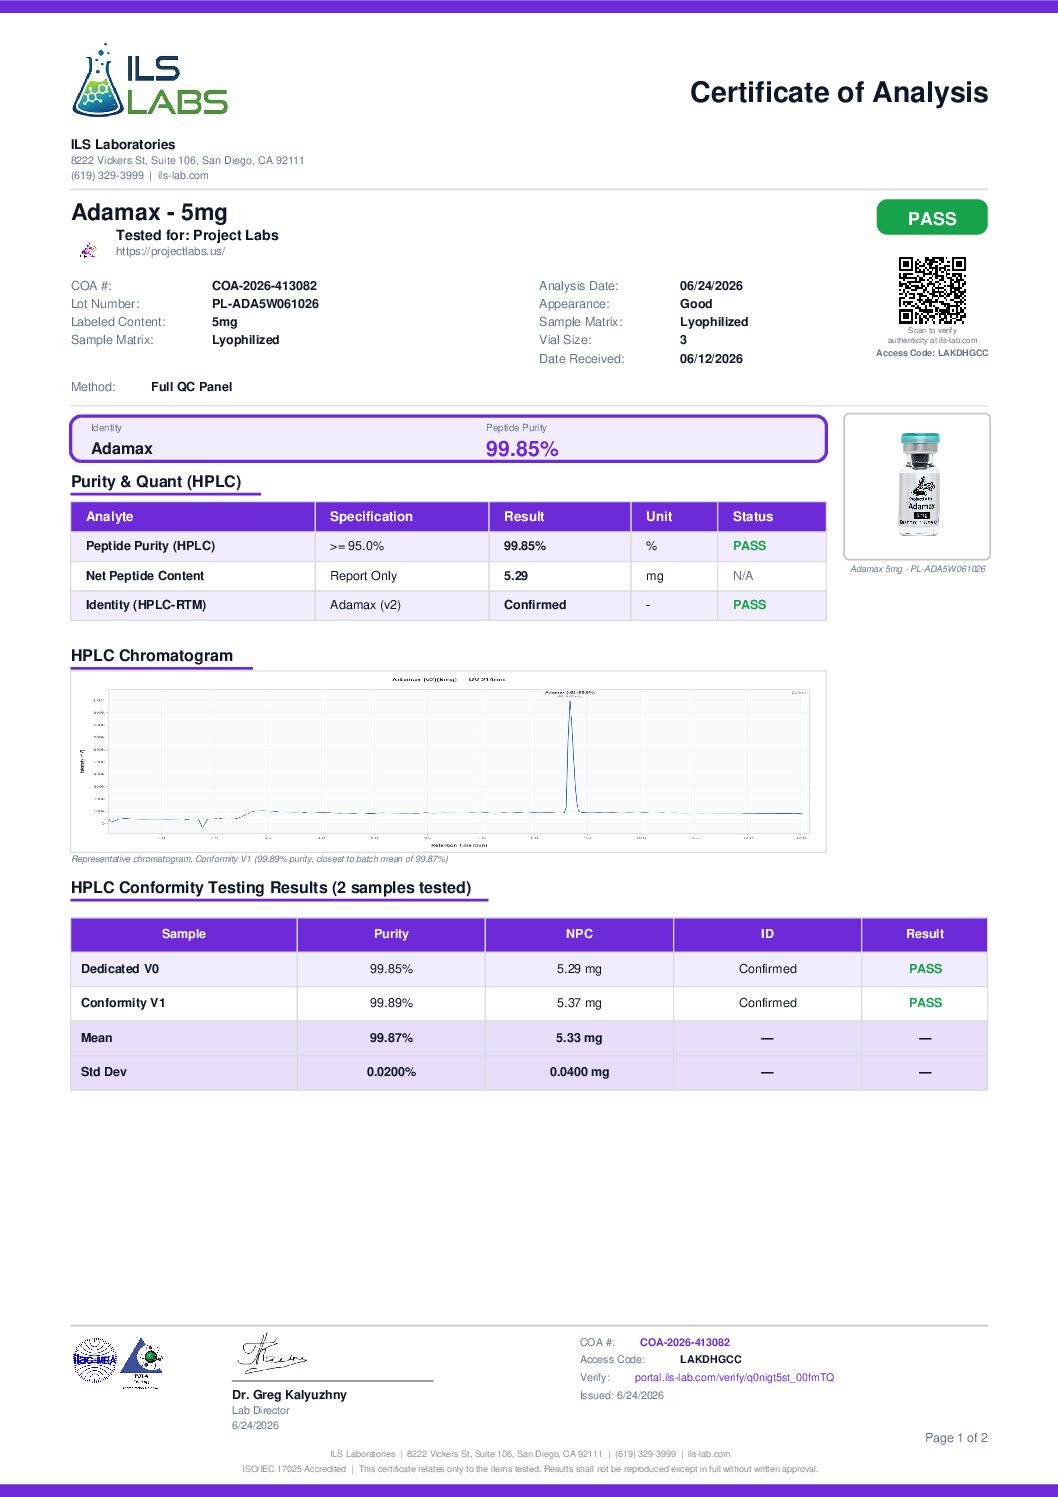Image resolution: width=1058 pixels, height=1497 pixels.
Task: Select the 'Identity (HPLC-RTM)' row label
Action: (146, 605)
